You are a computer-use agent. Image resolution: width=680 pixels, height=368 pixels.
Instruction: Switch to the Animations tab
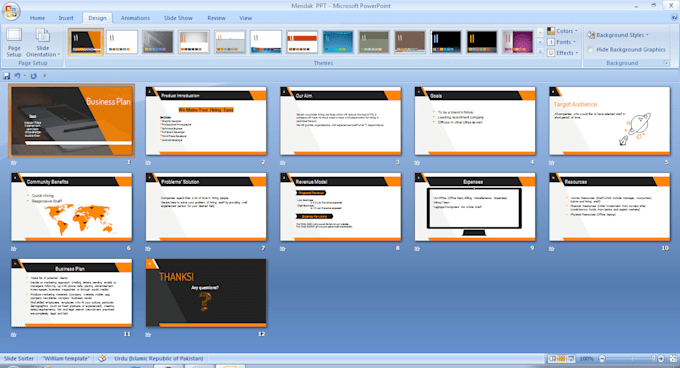coord(135,18)
